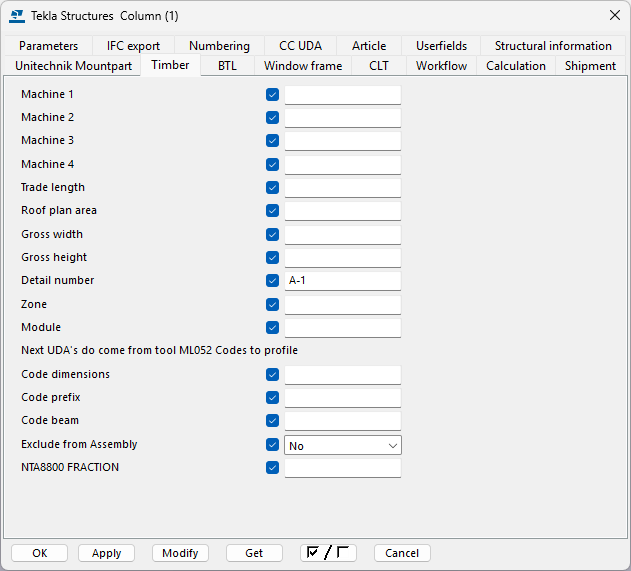The height and width of the screenshot is (571, 631).
Task: Toggle the Gross height checkbox
Action: click(272, 258)
